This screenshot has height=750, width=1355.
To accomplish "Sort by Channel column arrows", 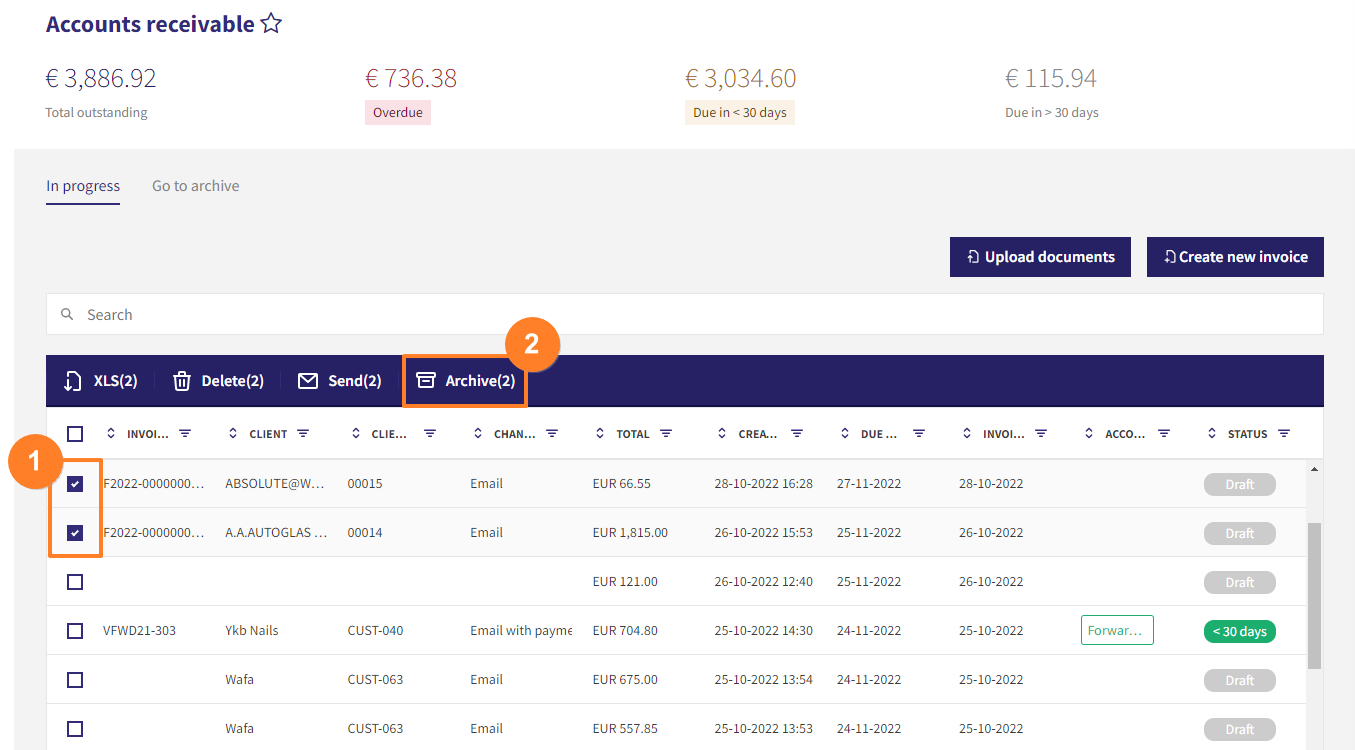I will 478,434.
